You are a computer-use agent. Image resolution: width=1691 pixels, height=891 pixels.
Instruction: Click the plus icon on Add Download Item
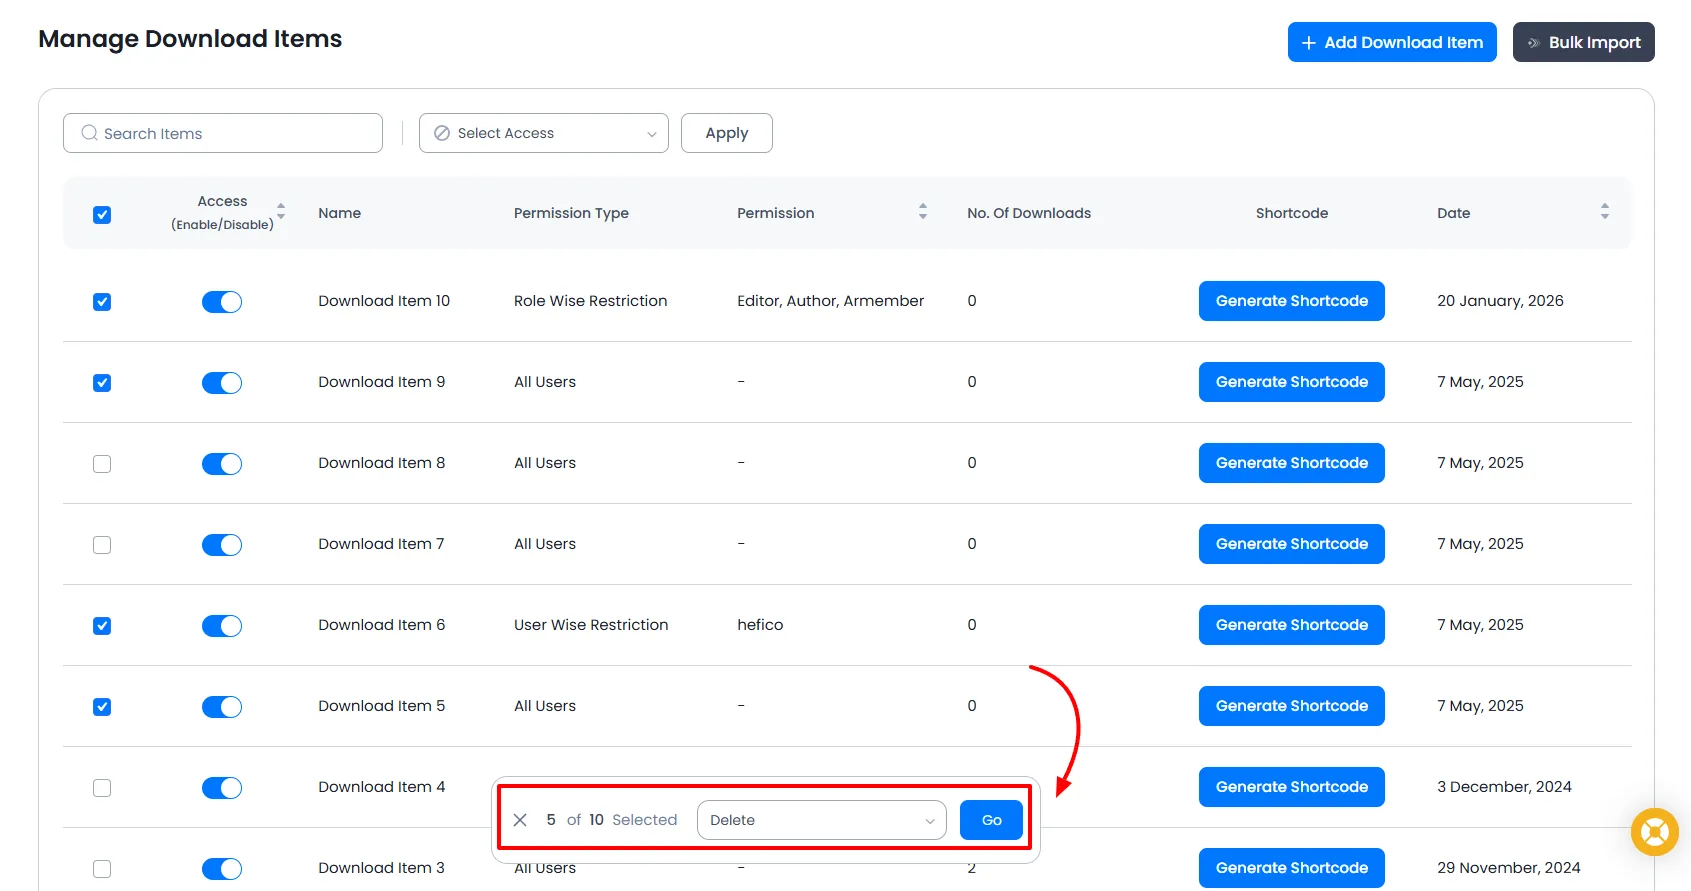coord(1308,43)
